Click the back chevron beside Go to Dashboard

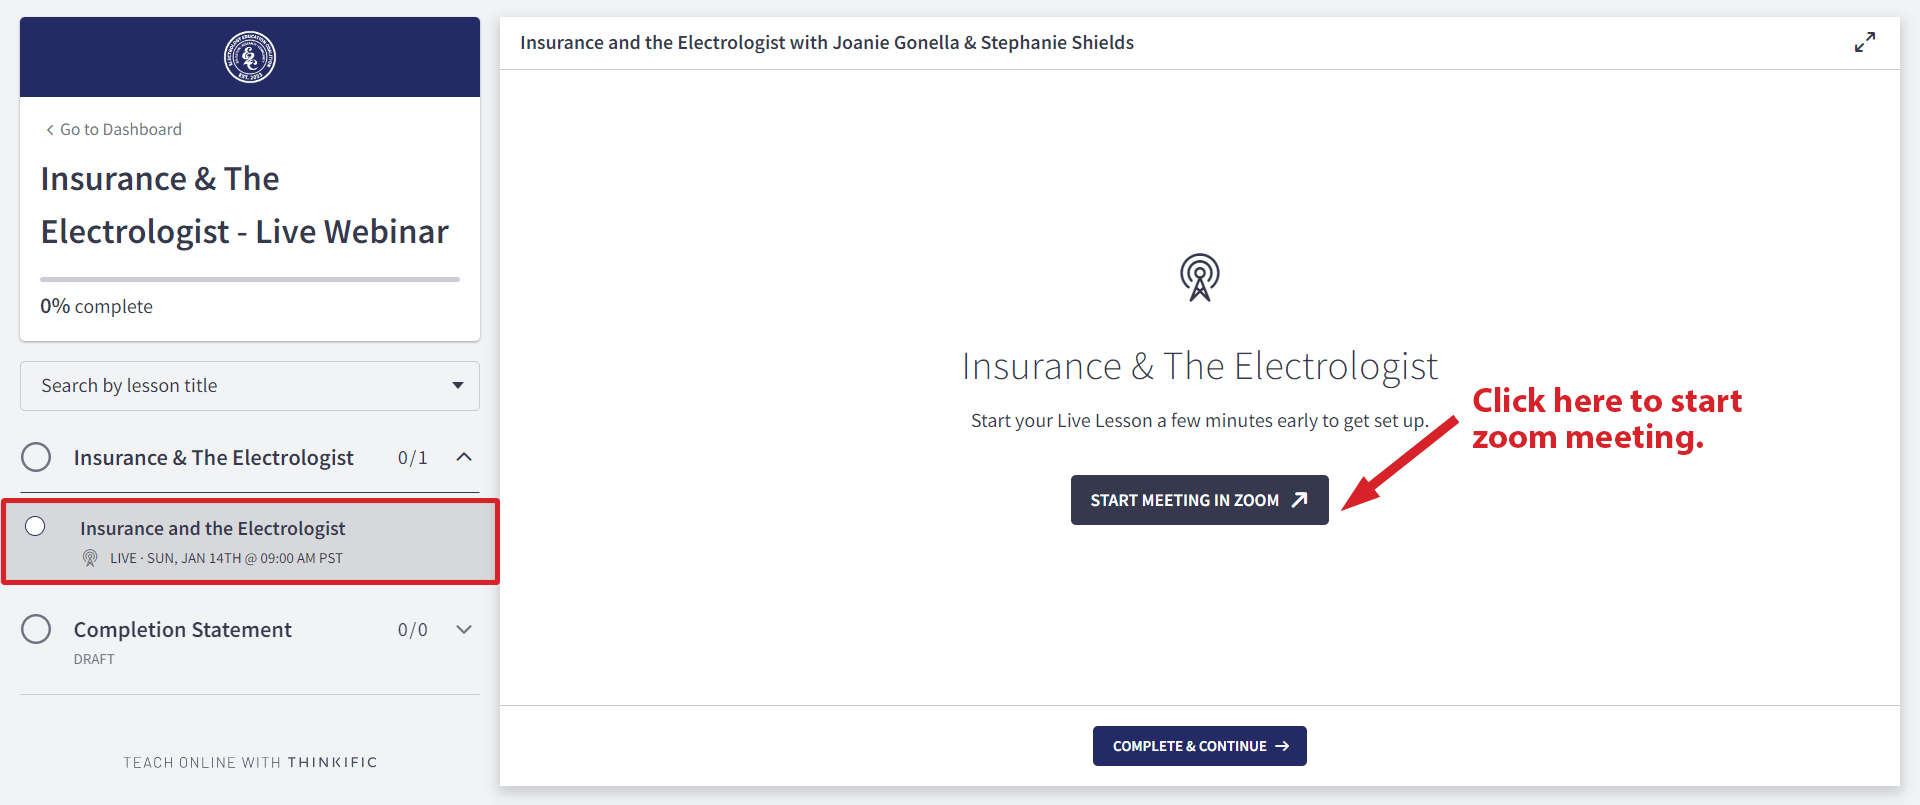pyautogui.click(x=50, y=130)
